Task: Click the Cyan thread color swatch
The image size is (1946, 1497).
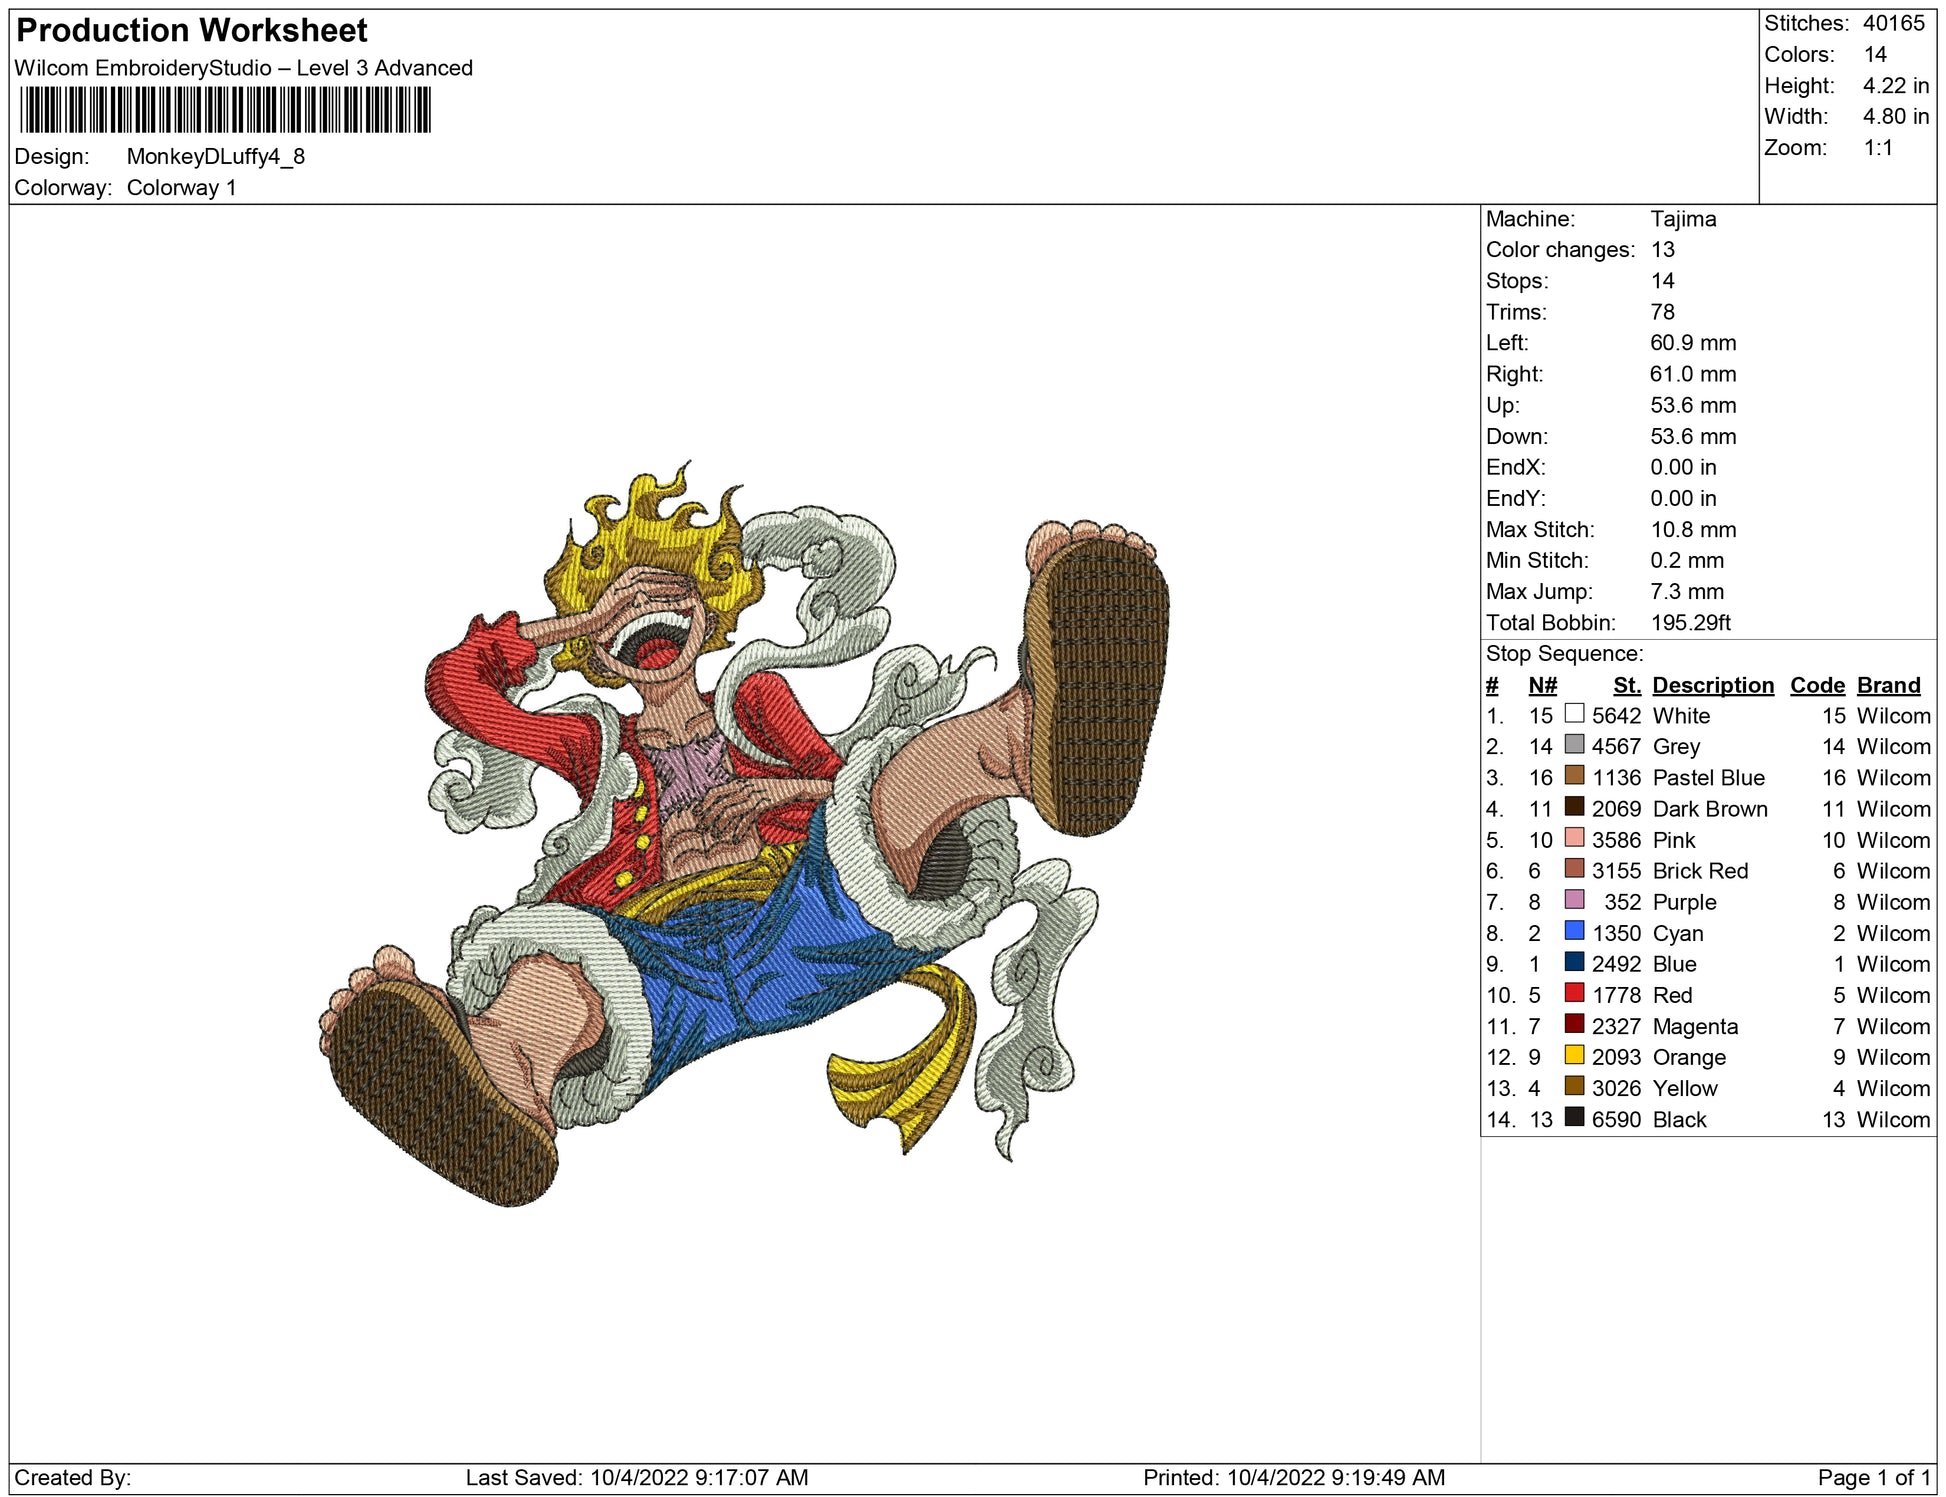Action: (1574, 931)
